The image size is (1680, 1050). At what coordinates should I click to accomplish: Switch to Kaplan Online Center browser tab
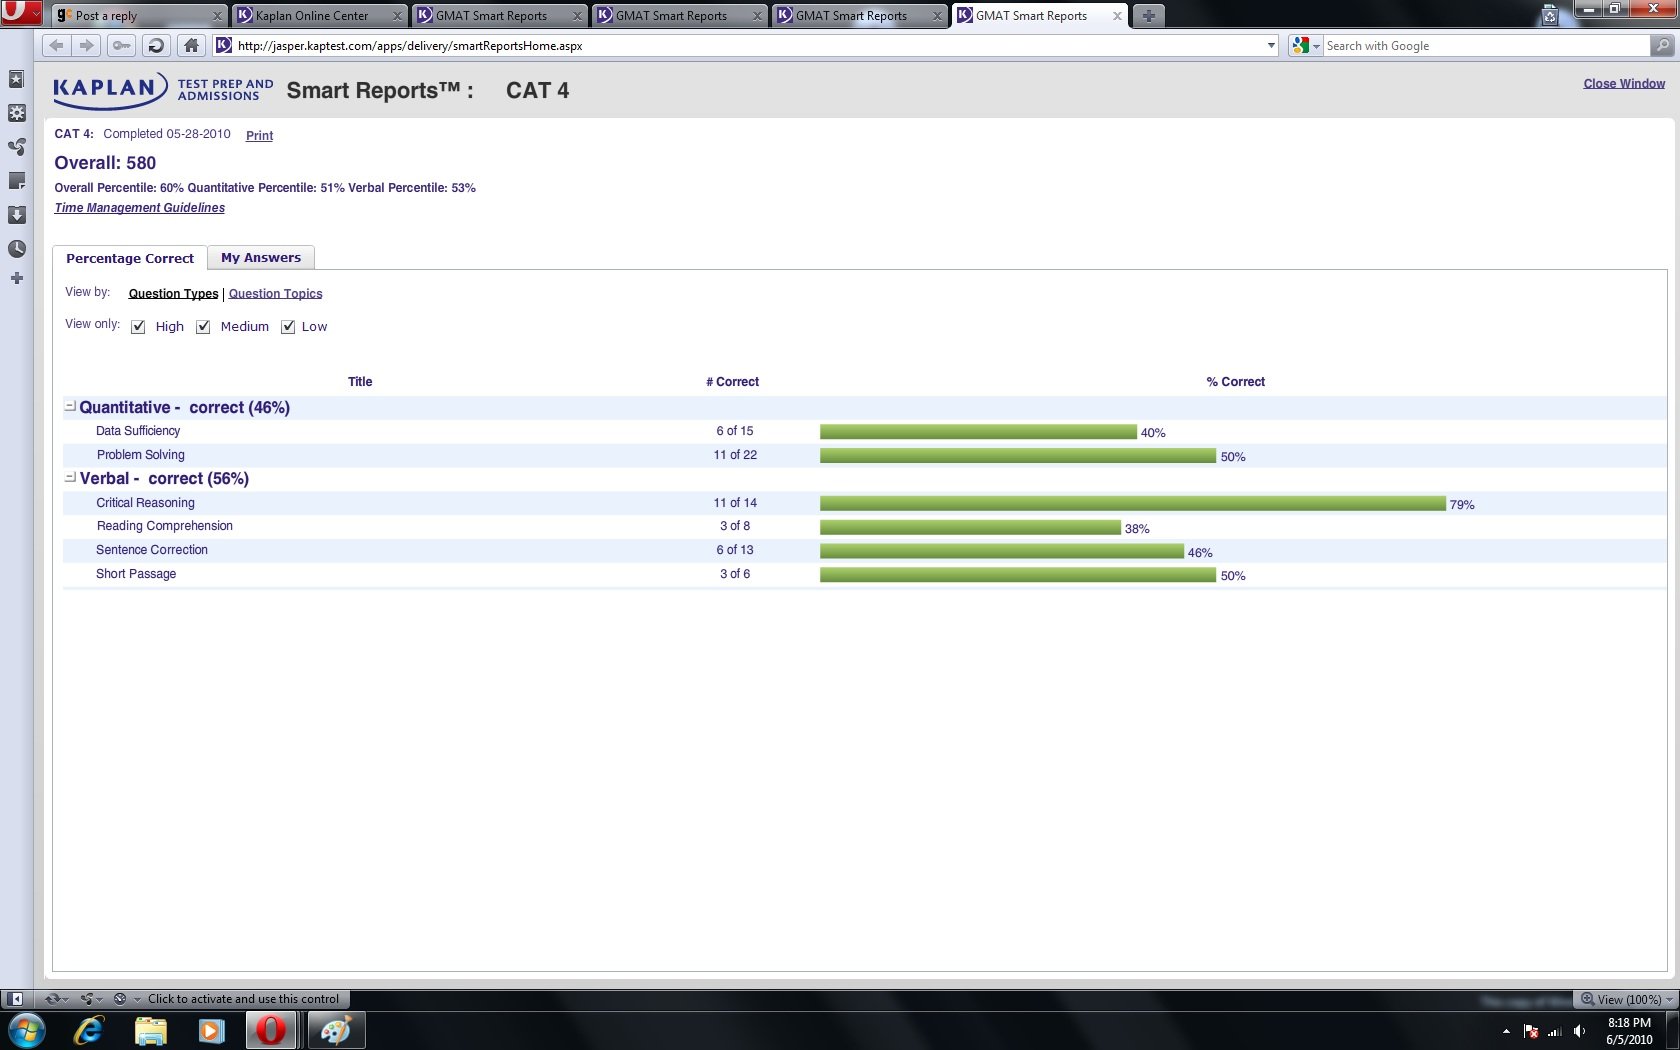[312, 16]
